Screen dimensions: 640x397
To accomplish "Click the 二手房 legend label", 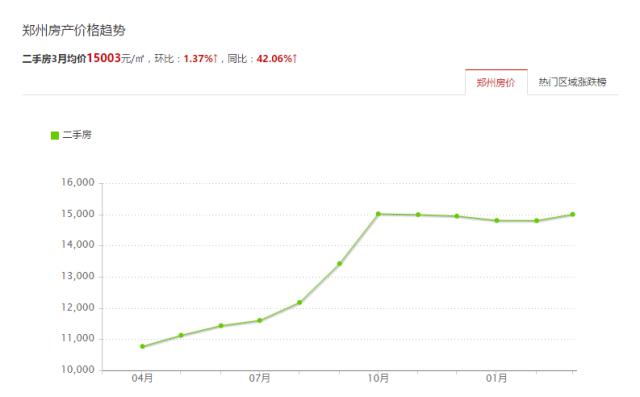I will [77, 135].
